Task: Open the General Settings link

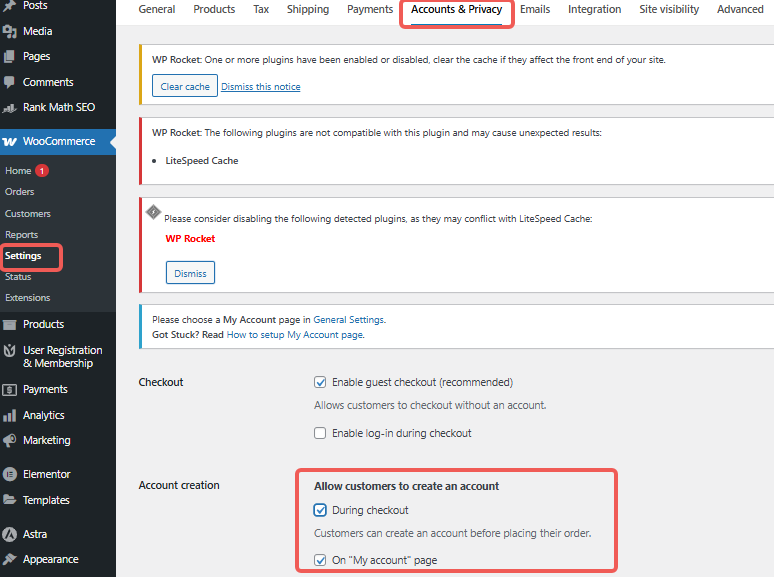Action: (x=348, y=320)
